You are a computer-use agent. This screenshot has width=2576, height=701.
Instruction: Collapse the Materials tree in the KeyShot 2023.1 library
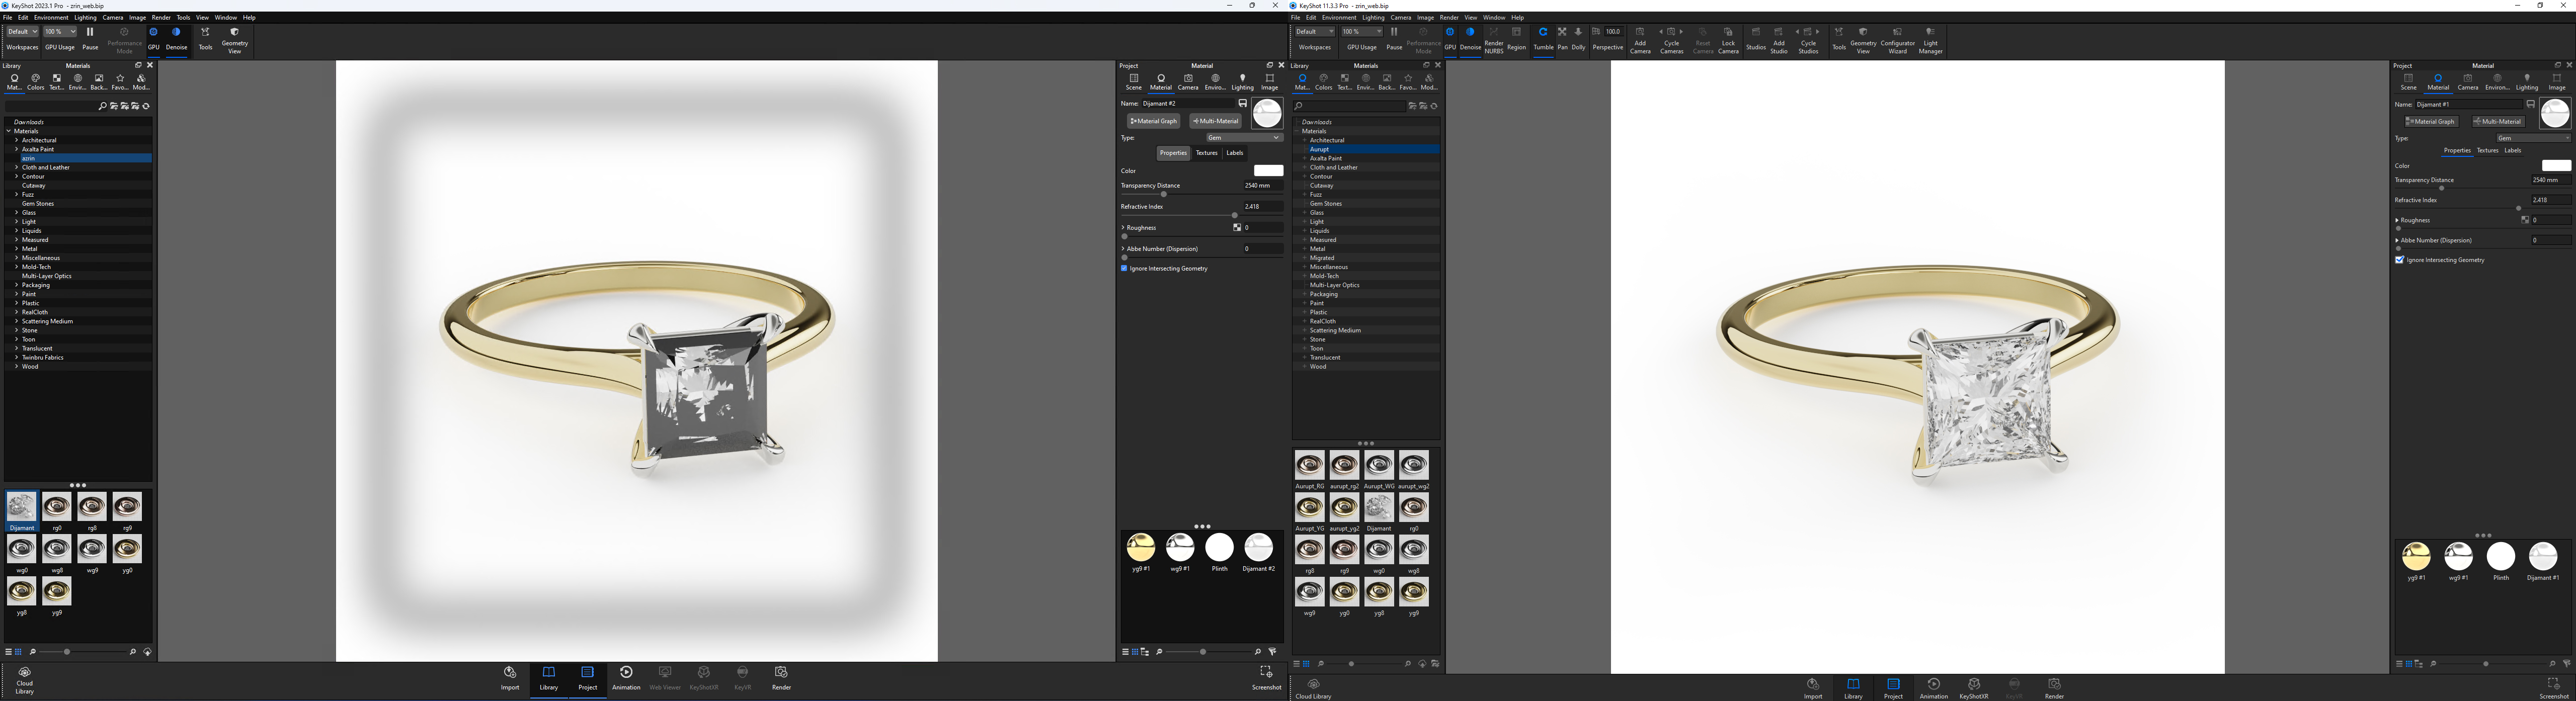(9, 131)
